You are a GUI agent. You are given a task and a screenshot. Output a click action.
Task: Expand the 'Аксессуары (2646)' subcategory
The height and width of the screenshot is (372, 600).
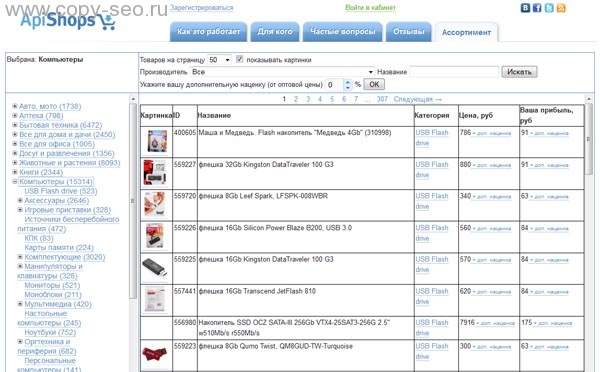coord(20,200)
